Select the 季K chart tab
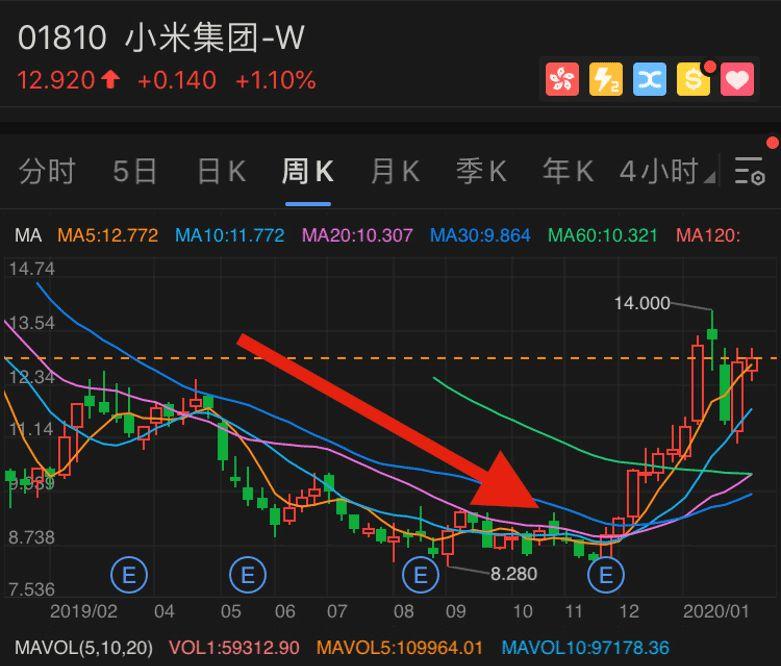The image size is (781, 666). click(481, 171)
